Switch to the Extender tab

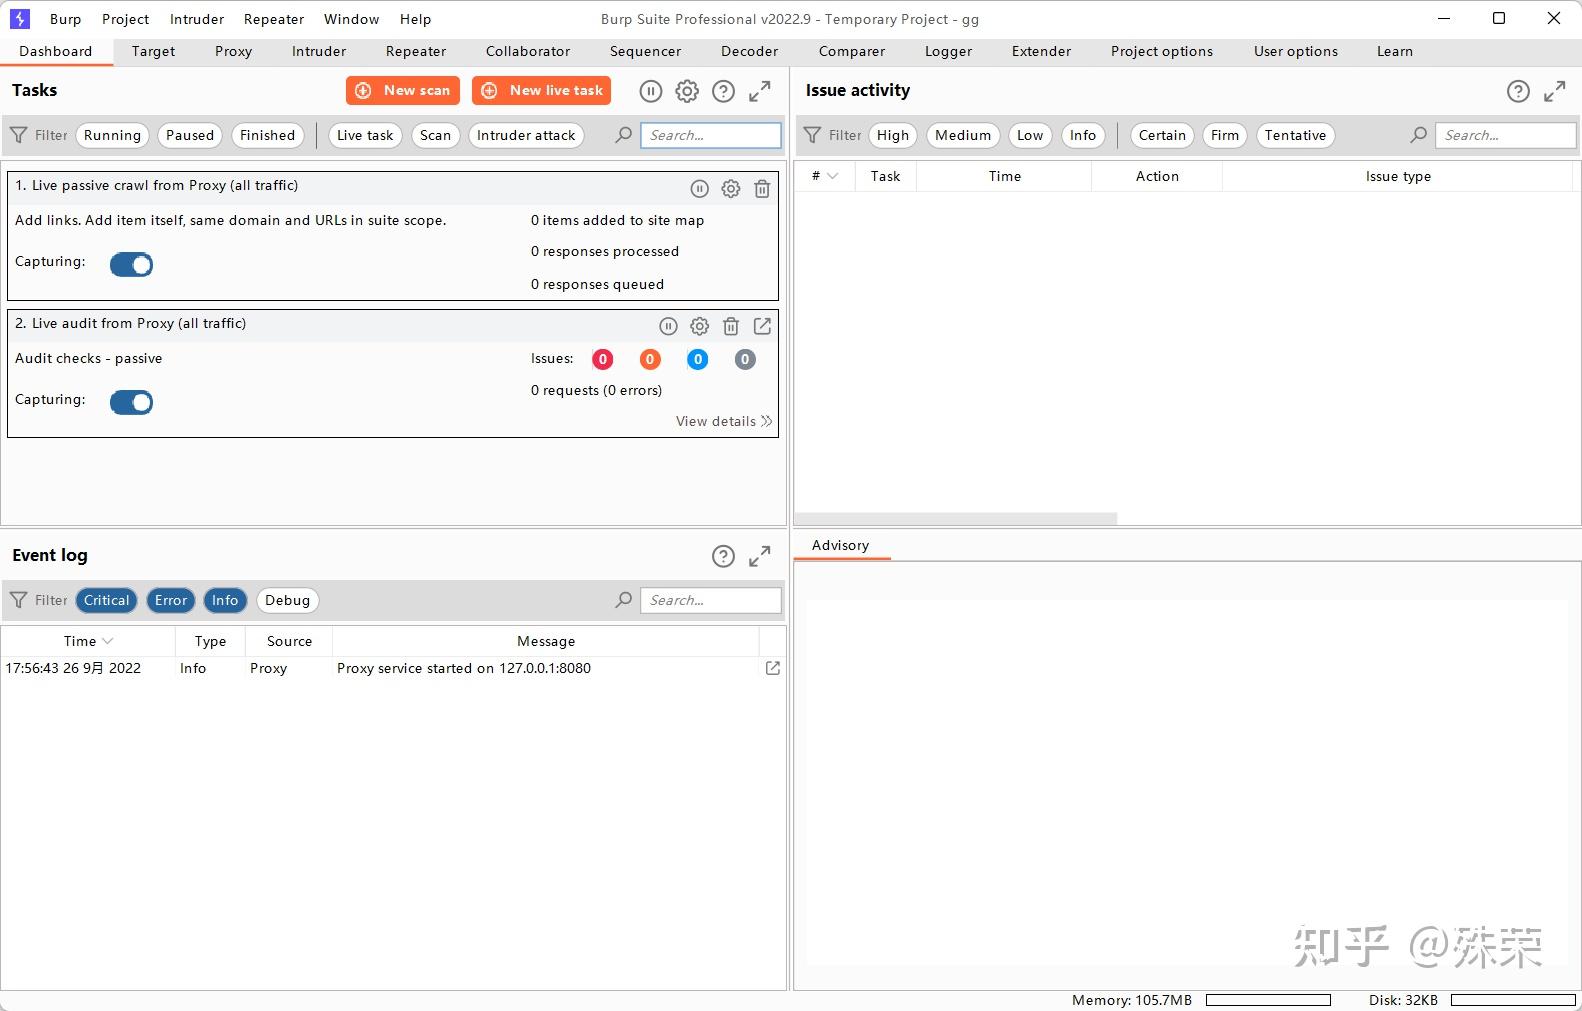click(x=1041, y=51)
